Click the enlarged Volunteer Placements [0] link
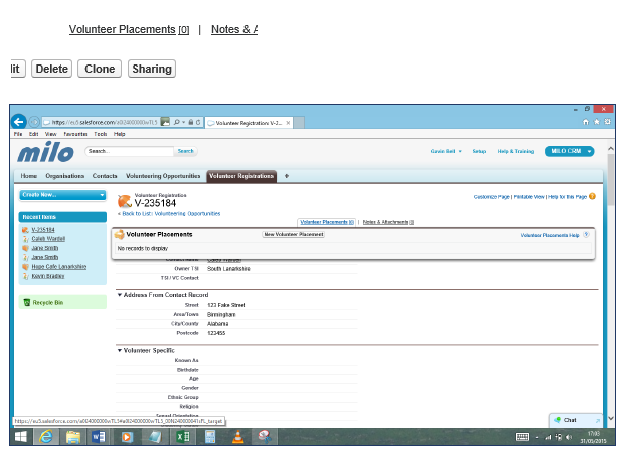Viewport: 621px width, 451px height. tap(129, 29)
